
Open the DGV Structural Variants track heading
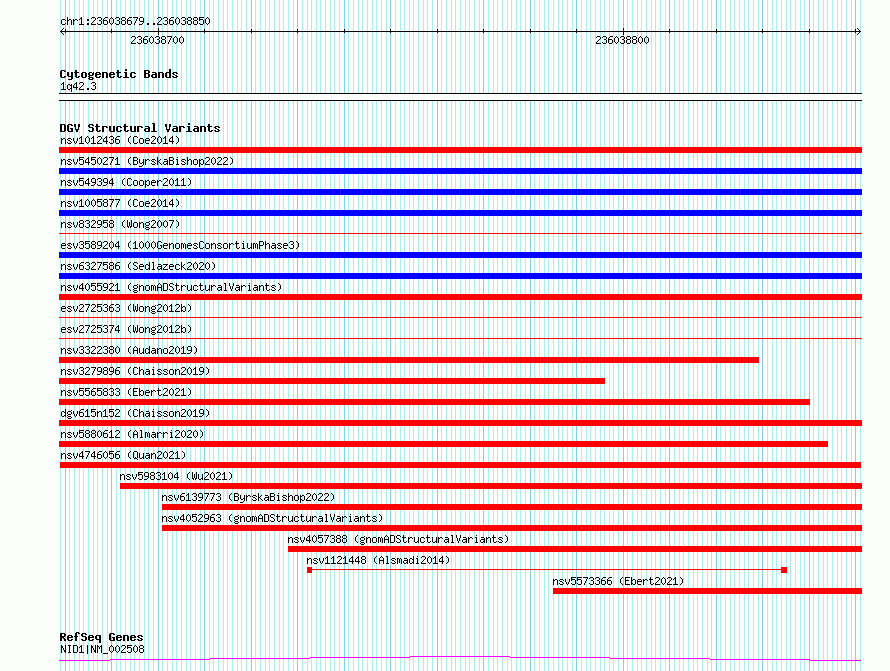click(140, 128)
